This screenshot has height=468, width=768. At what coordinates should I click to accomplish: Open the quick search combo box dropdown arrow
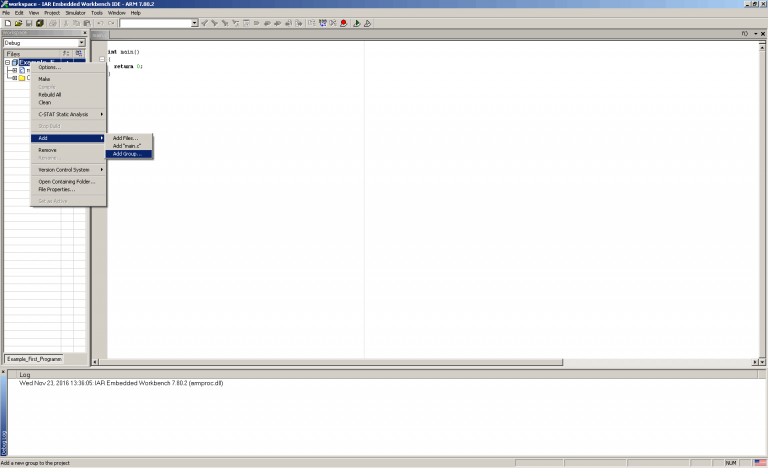(194, 23)
